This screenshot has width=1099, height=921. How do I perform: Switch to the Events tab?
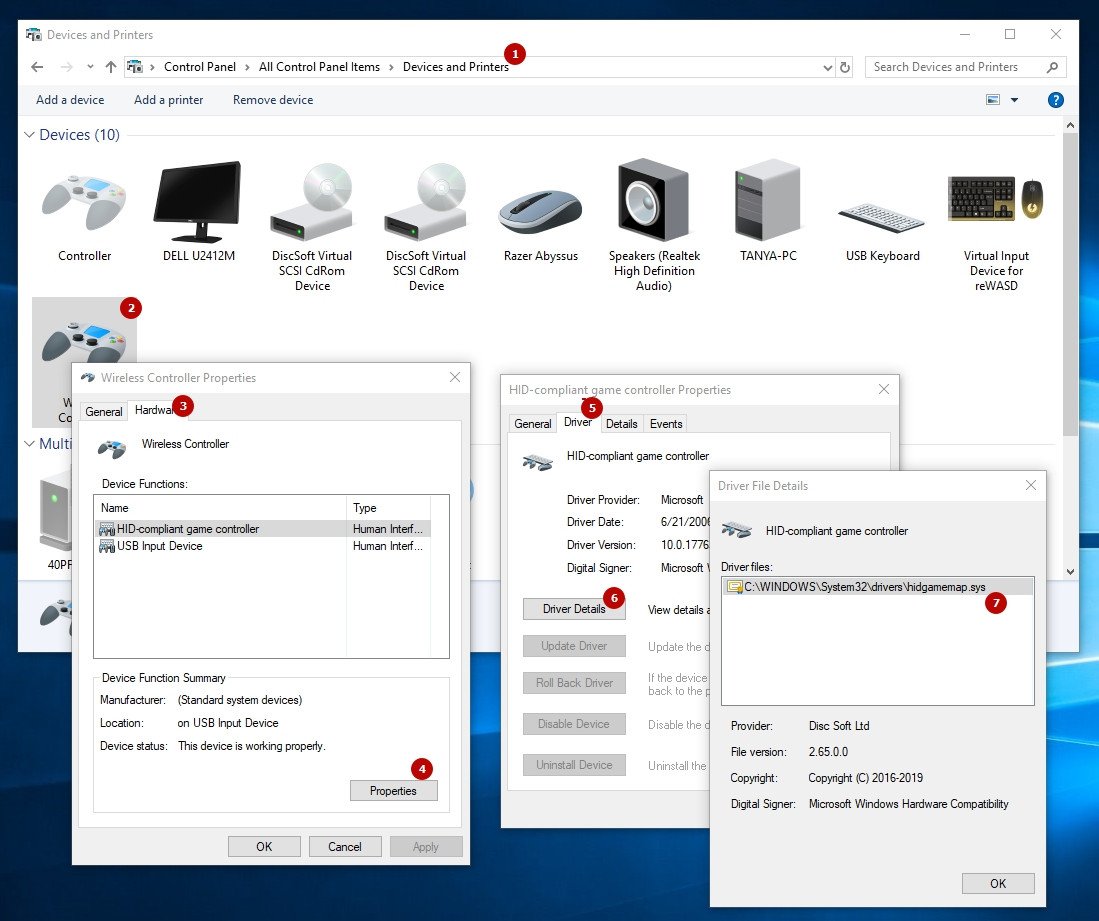tap(666, 423)
